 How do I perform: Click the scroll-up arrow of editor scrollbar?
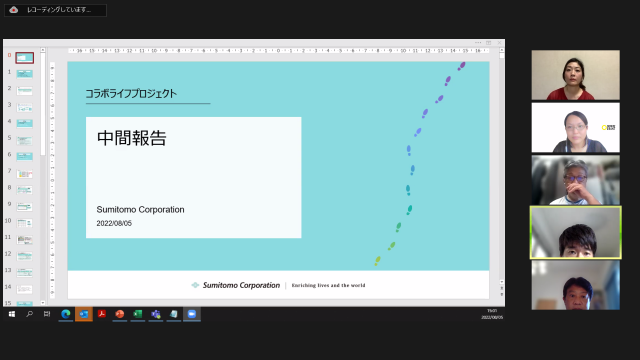(502, 50)
